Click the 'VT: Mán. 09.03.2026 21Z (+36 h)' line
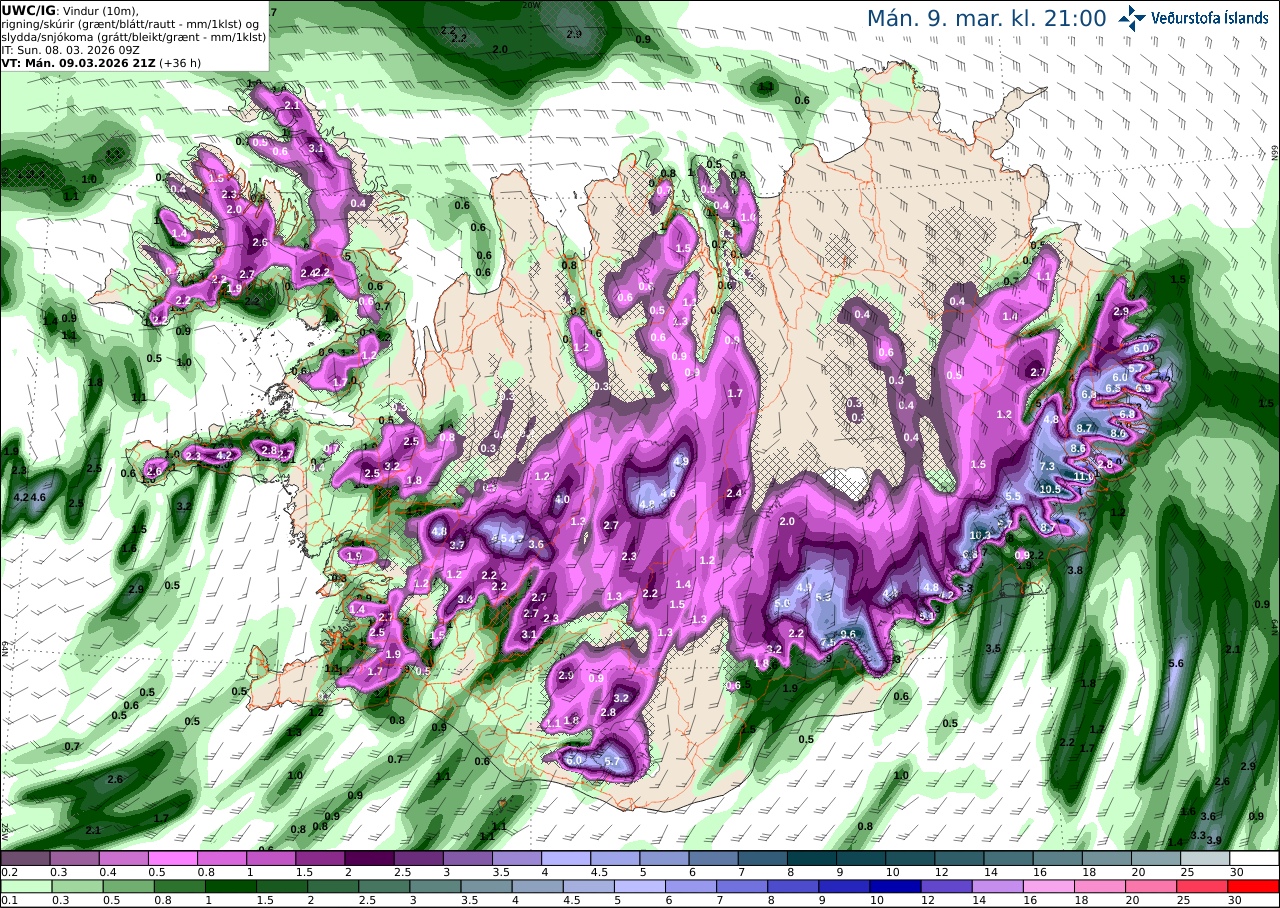 tap(100, 62)
